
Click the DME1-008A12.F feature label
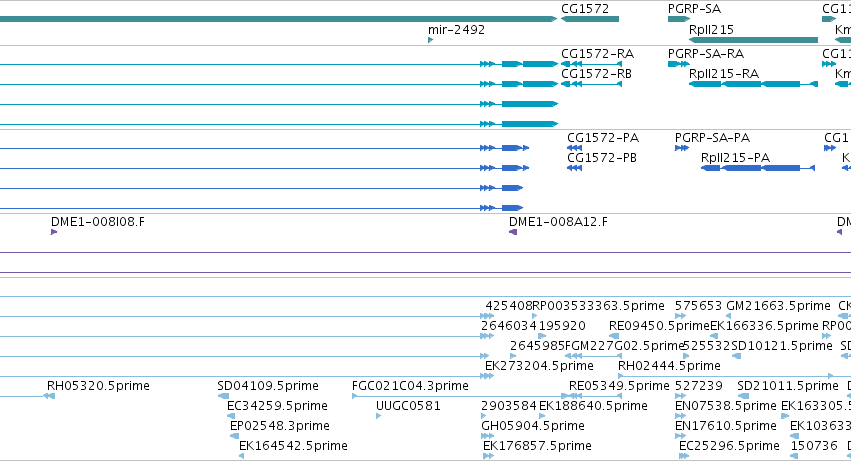click(558, 222)
